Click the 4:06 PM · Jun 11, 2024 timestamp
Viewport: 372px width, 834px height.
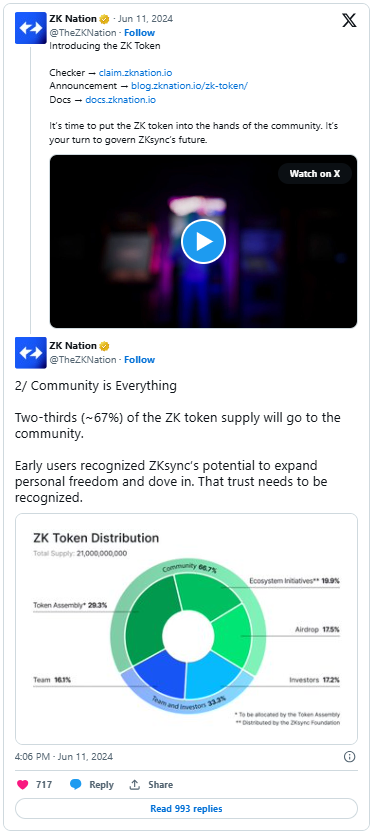click(64, 756)
